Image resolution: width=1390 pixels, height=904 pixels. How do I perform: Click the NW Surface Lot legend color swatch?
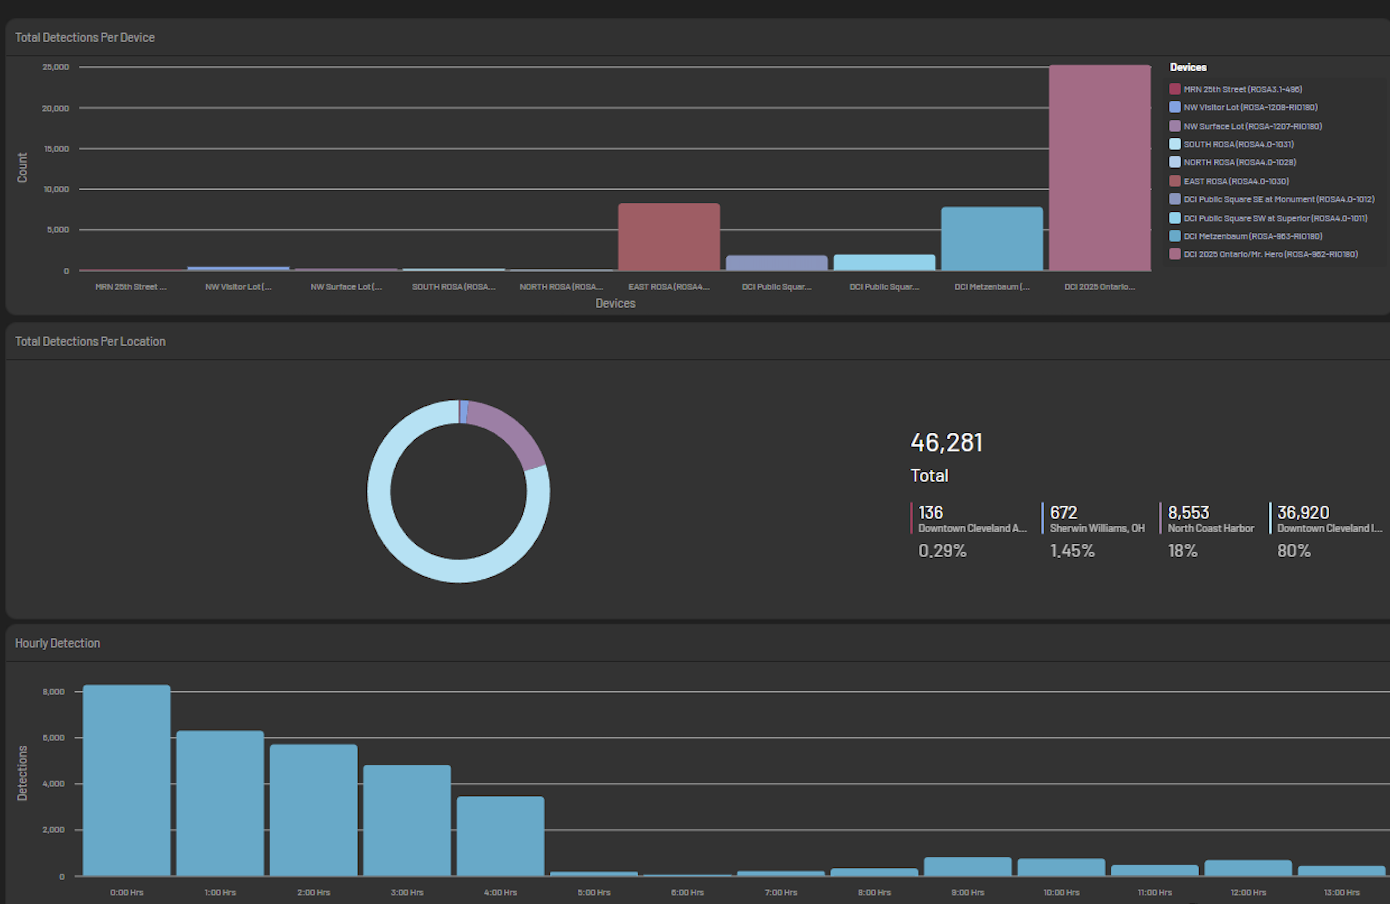(x=1175, y=126)
